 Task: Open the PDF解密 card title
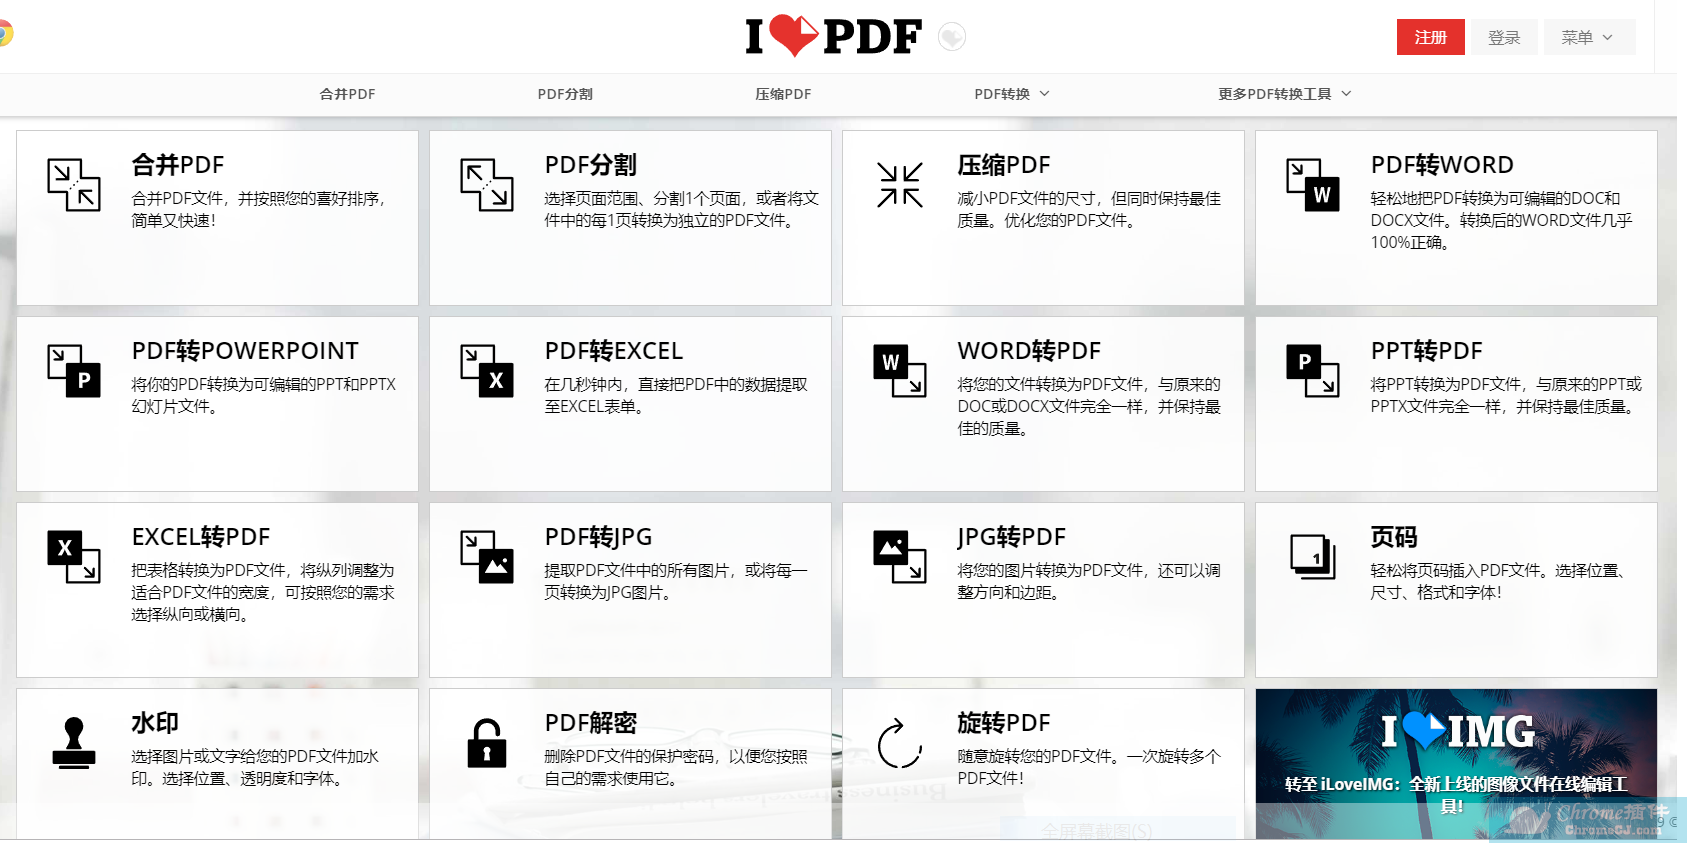click(x=591, y=723)
